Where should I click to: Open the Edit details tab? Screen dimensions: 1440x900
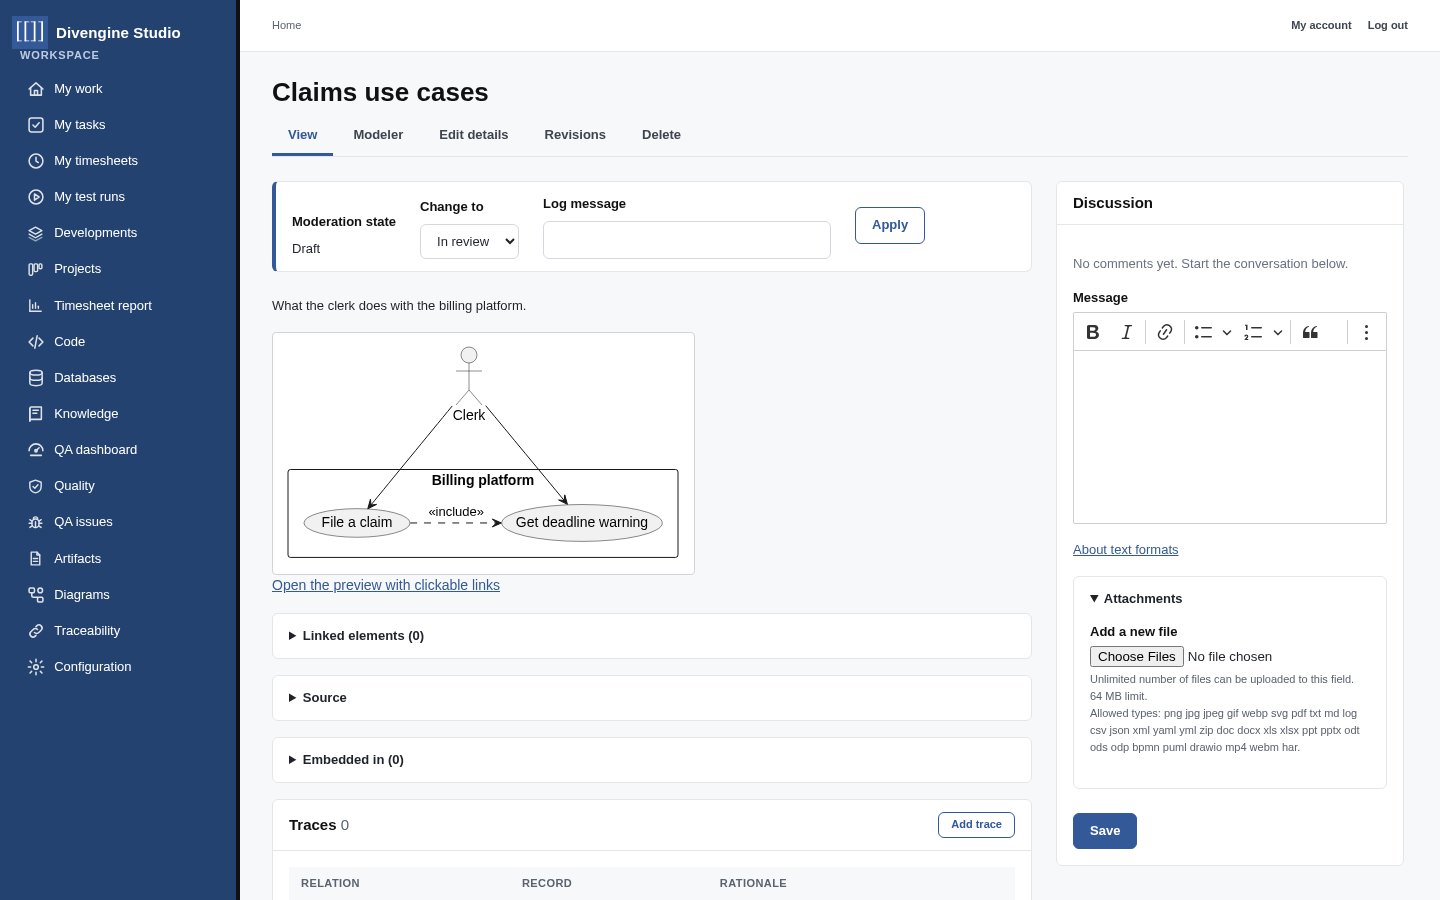tap(474, 135)
